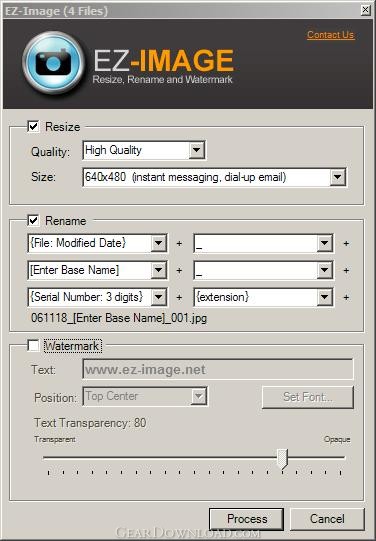The width and height of the screenshot is (376, 541).
Task: Click the Opaque label above slider
Action: point(337,439)
